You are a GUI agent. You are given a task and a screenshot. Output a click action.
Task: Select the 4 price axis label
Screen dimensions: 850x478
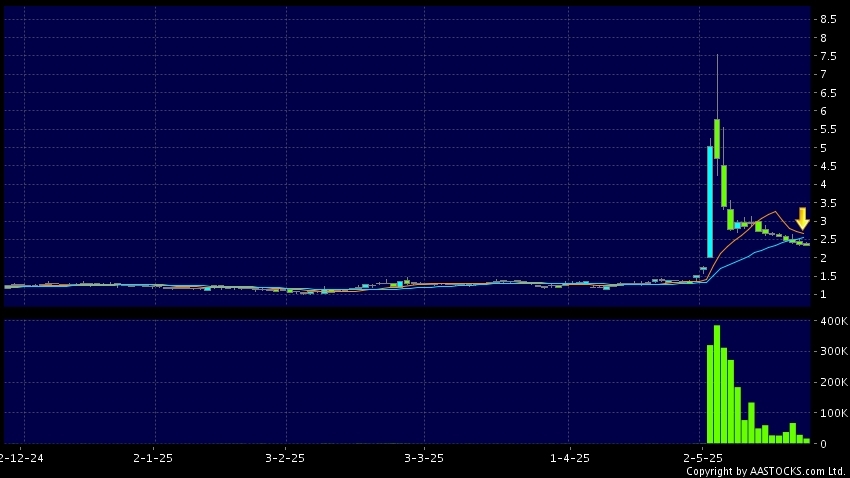[x=823, y=184]
